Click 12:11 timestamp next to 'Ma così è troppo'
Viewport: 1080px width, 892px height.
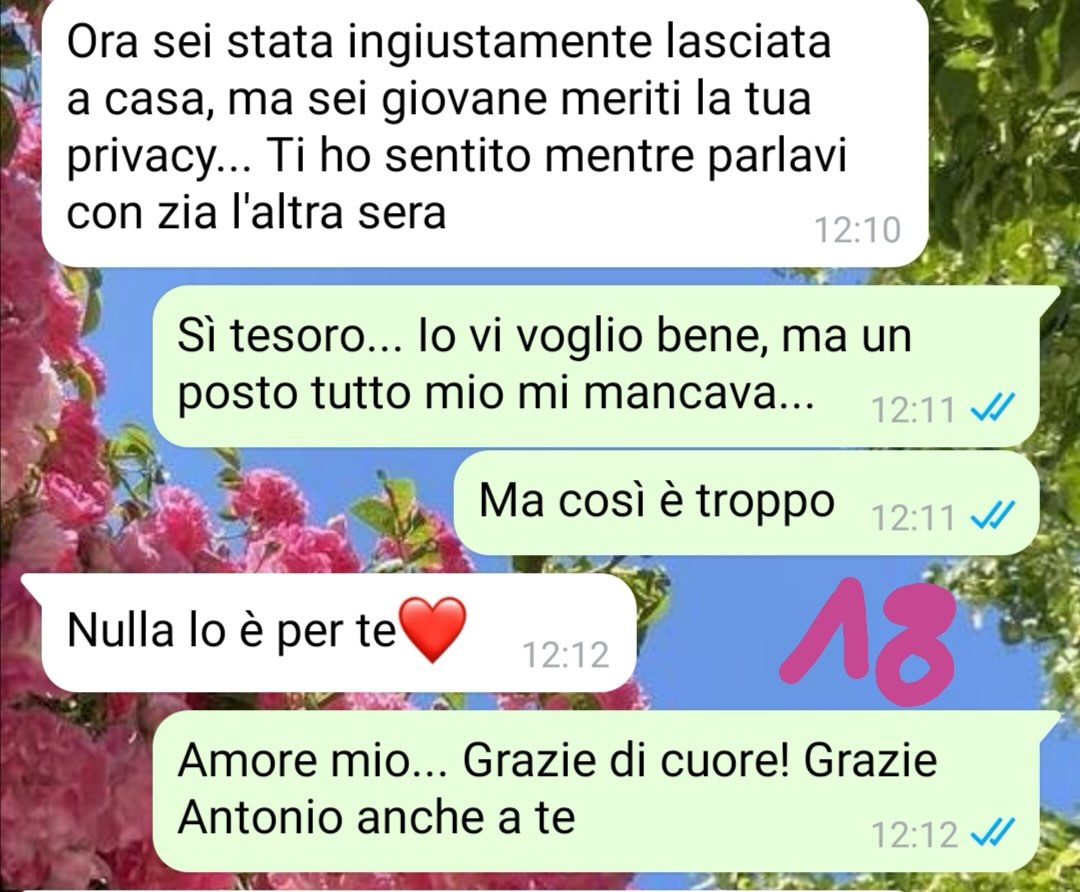pyautogui.click(x=913, y=517)
